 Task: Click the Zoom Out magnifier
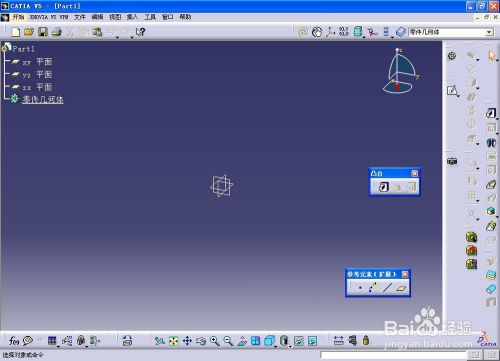coord(228,341)
